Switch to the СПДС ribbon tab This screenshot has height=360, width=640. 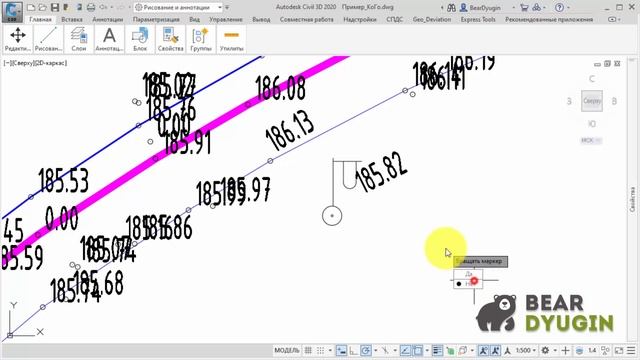(394, 19)
